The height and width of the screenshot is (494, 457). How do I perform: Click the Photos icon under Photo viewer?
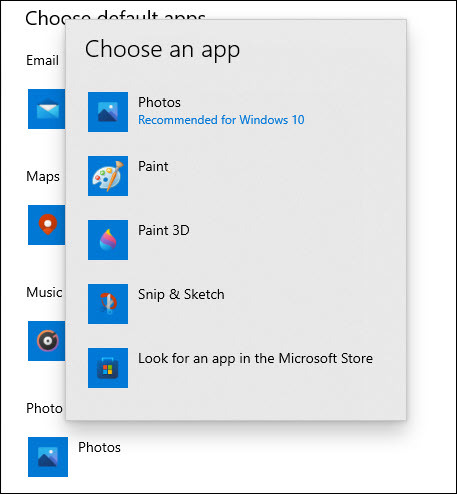[x=48, y=457]
